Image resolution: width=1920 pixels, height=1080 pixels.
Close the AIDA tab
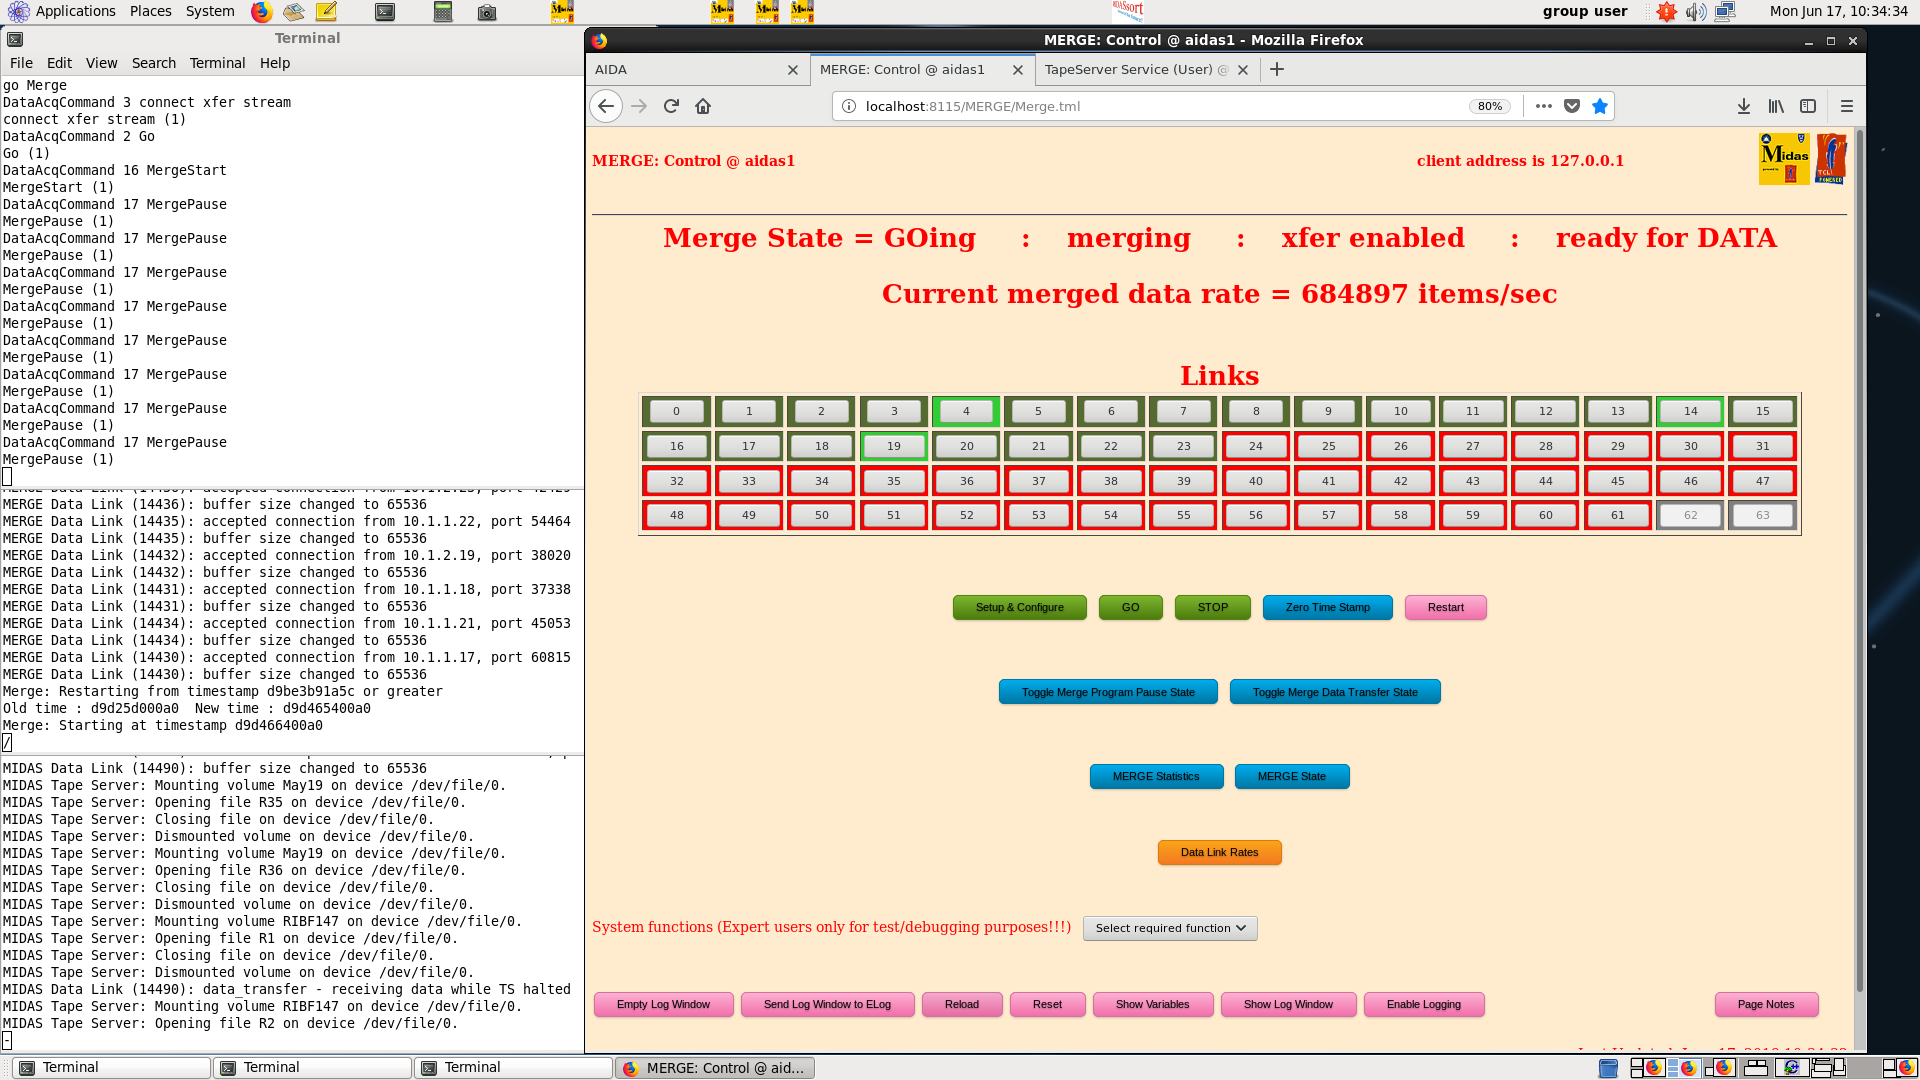793,70
